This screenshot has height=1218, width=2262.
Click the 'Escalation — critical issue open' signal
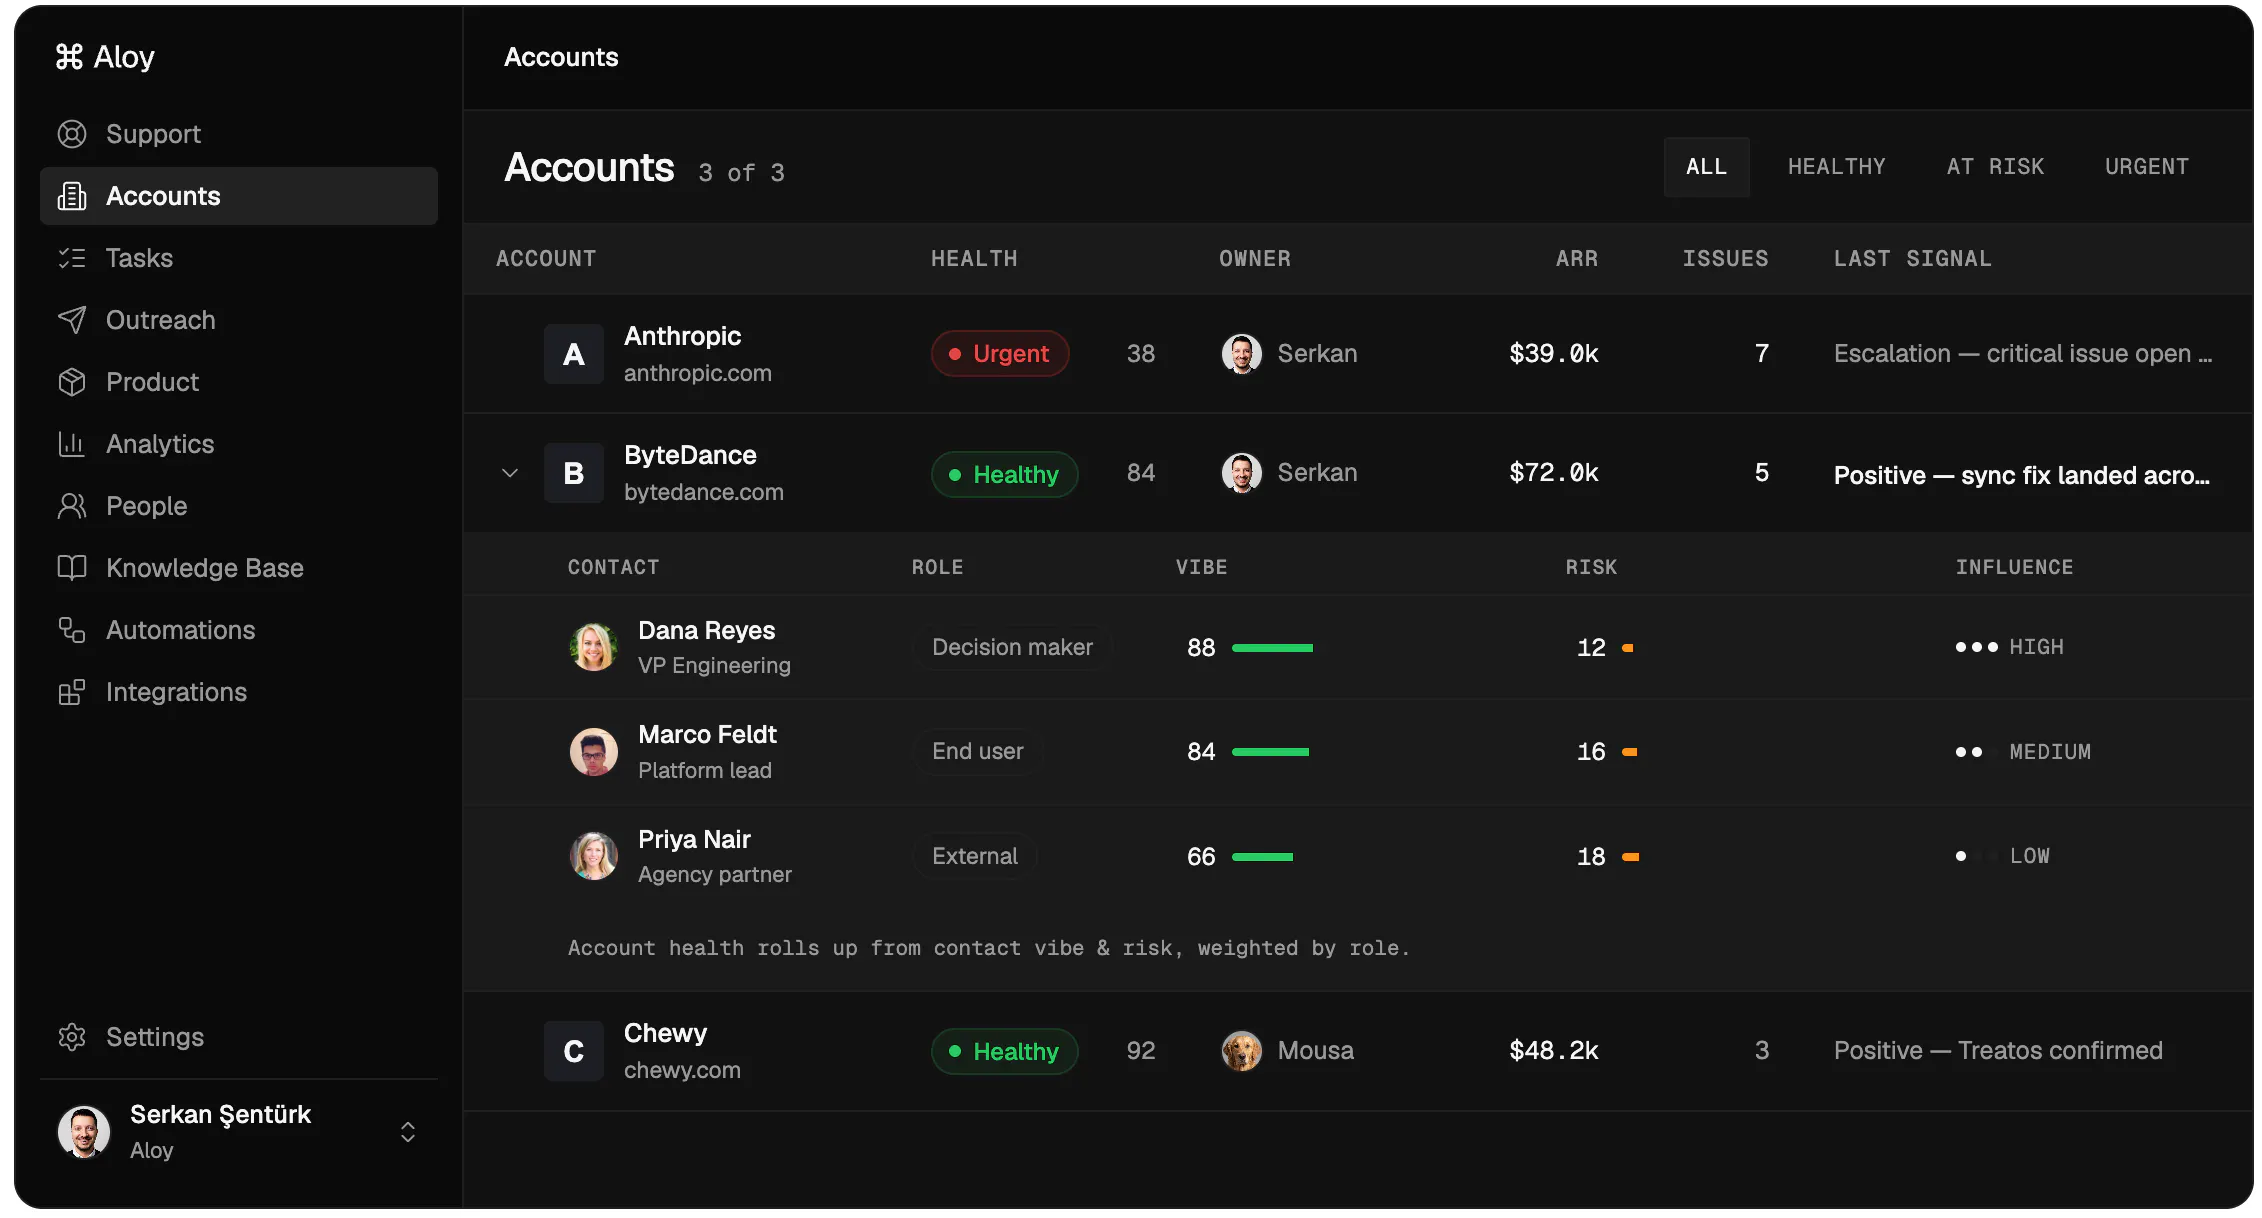click(x=2023, y=354)
